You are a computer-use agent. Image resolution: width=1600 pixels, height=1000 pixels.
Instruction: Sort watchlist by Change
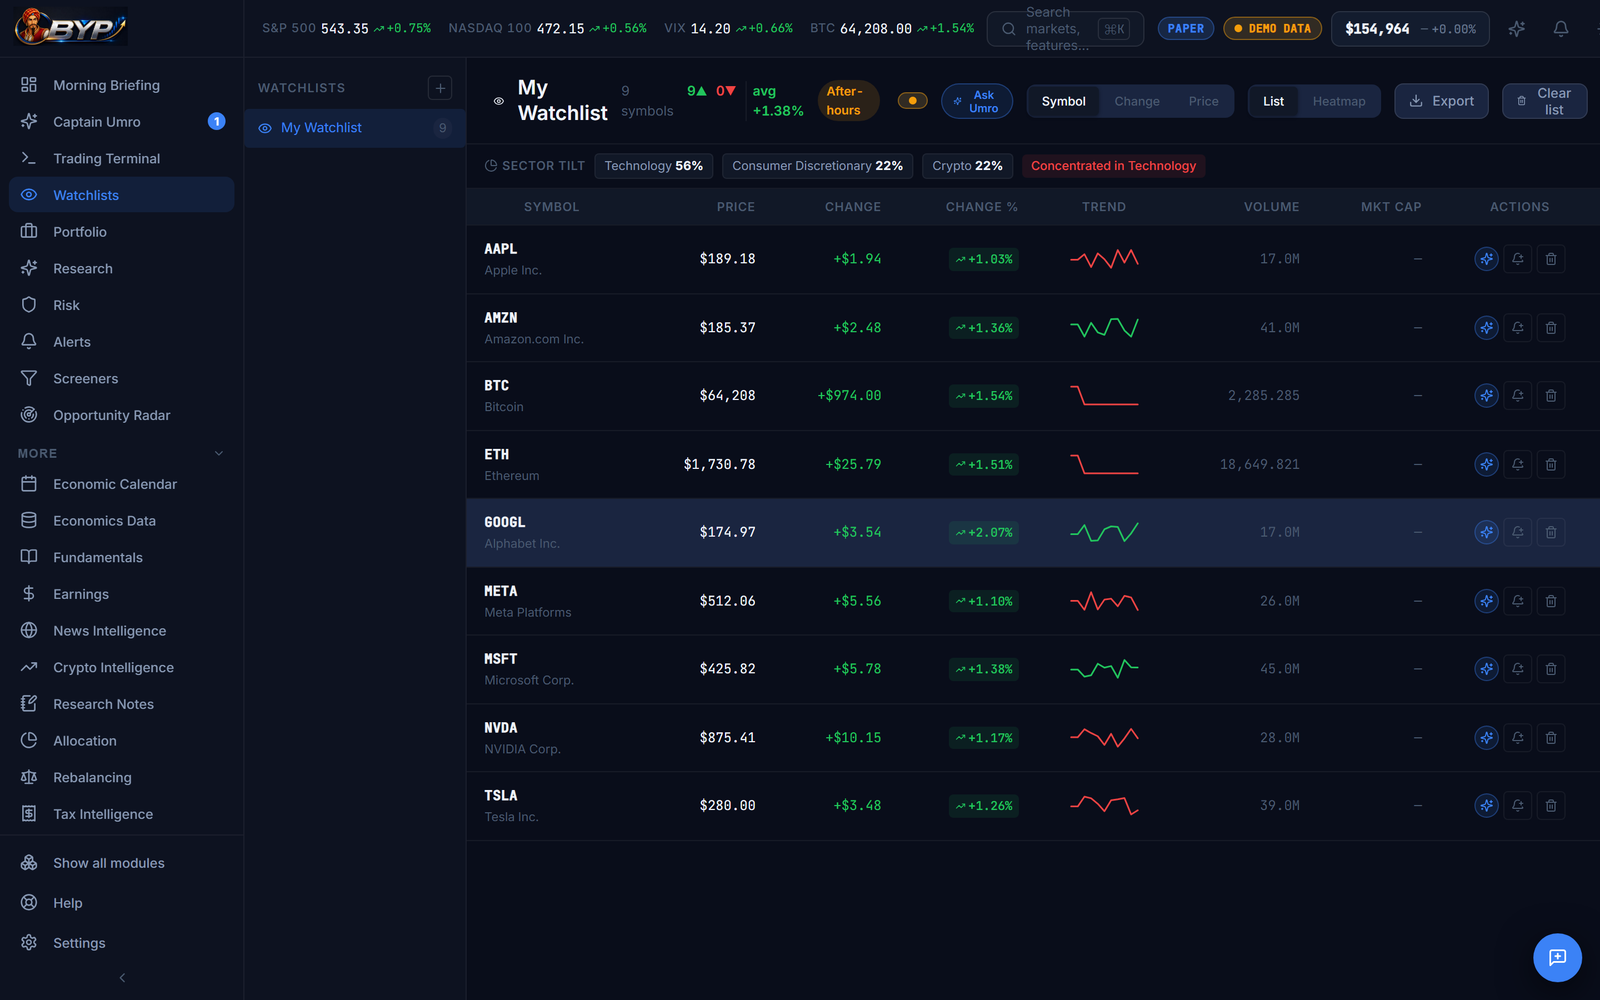pos(1137,101)
